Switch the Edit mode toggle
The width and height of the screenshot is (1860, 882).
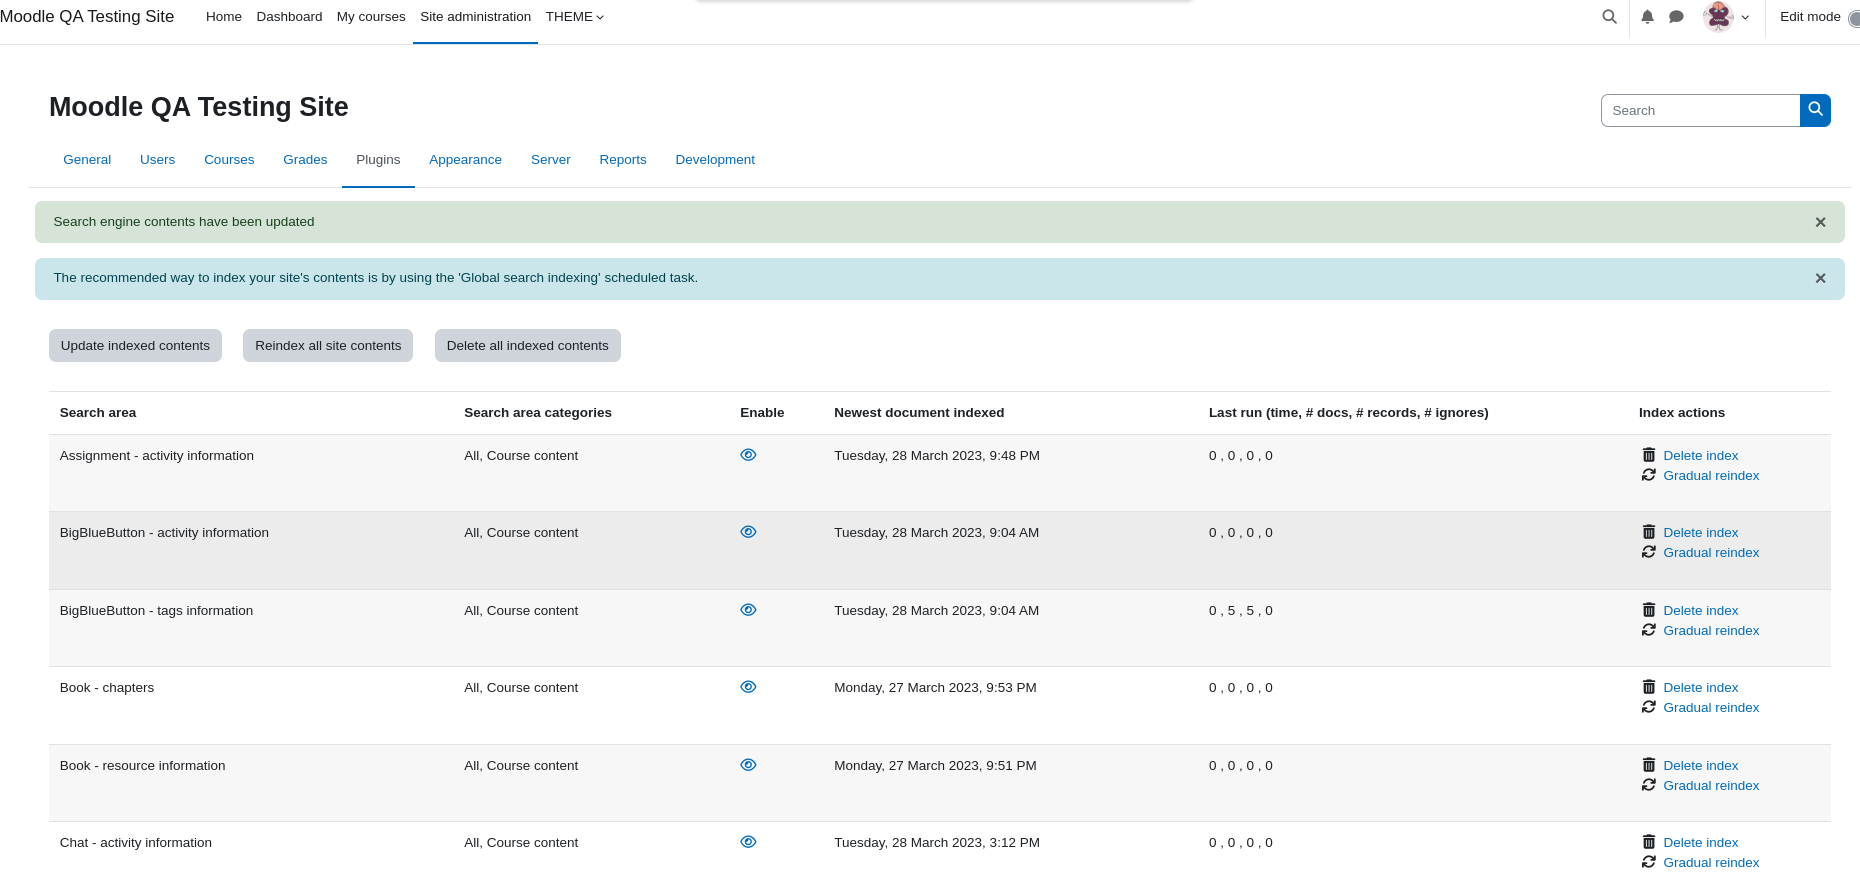tap(1853, 17)
